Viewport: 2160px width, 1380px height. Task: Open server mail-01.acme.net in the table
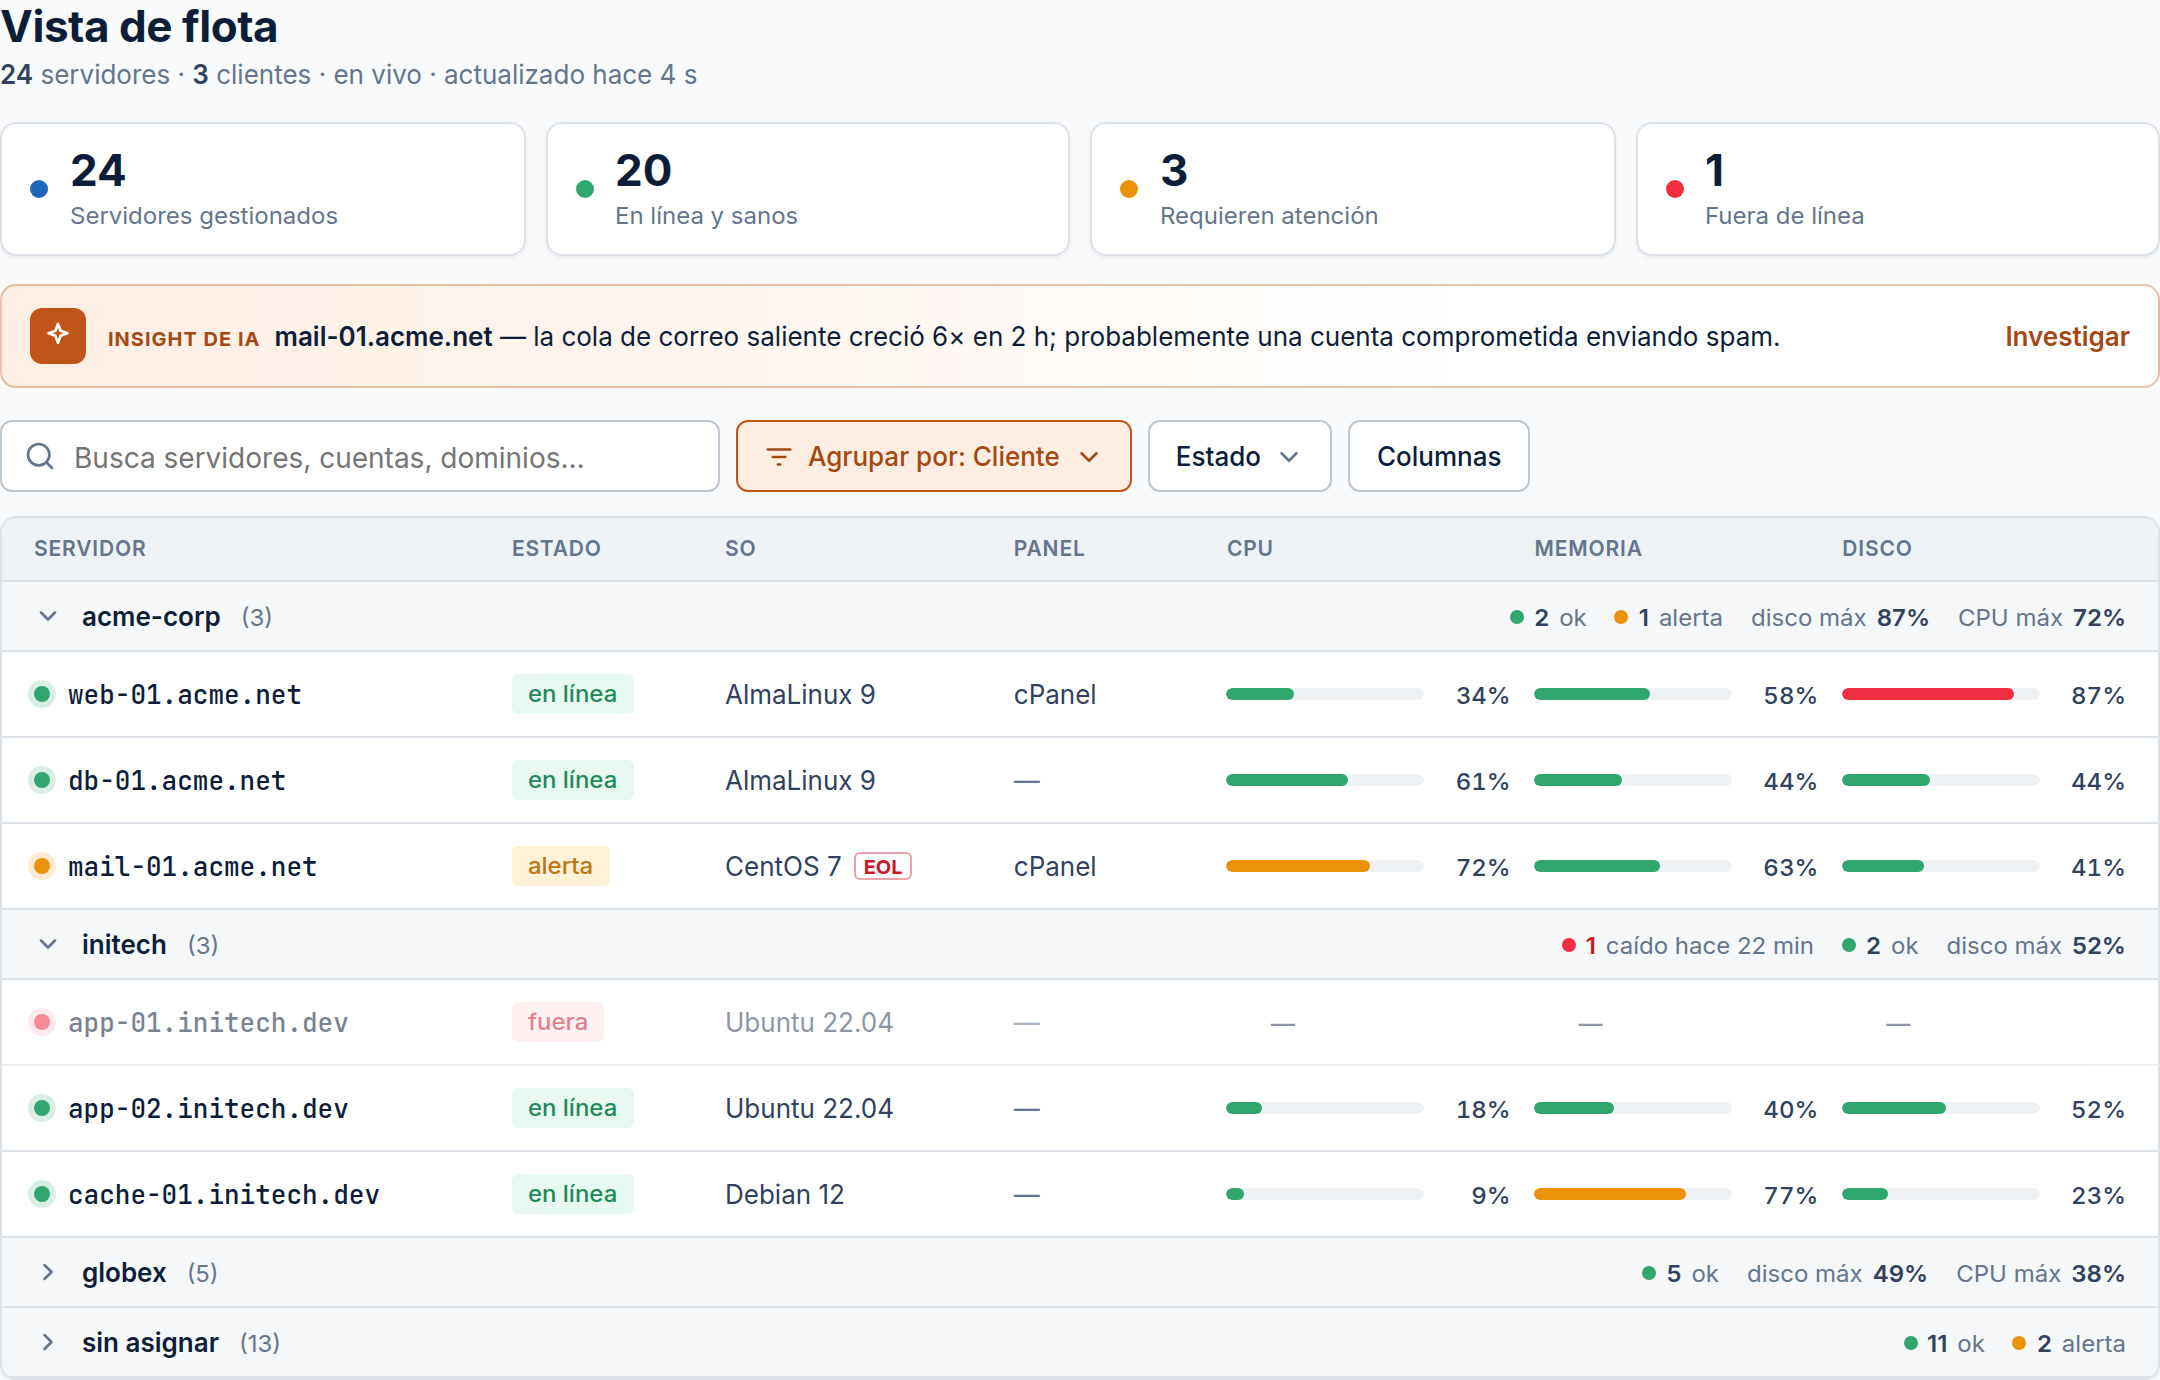click(x=192, y=867)
